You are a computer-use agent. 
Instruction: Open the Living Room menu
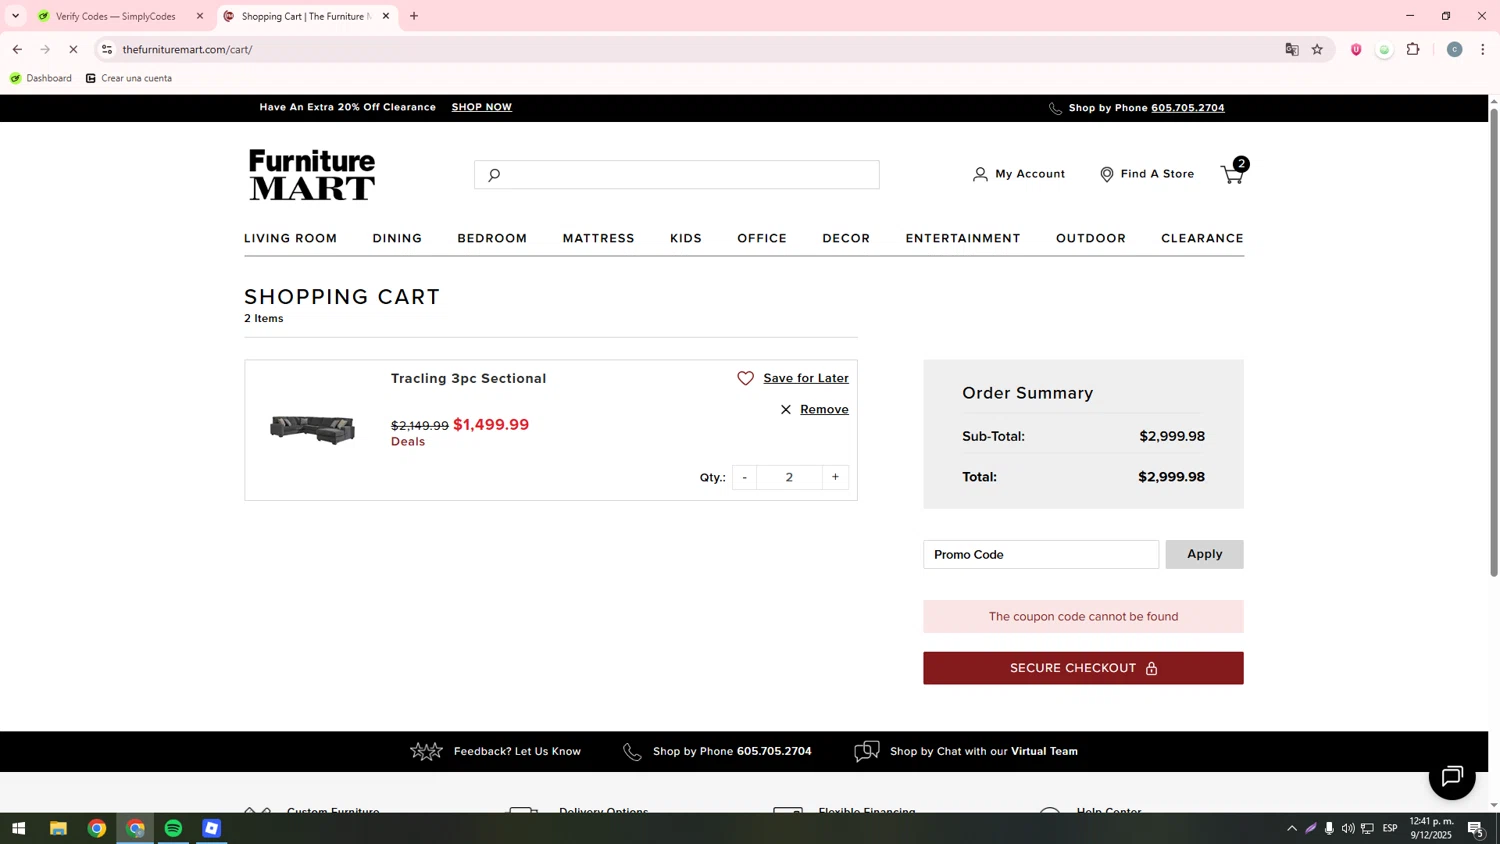[291, 238]
